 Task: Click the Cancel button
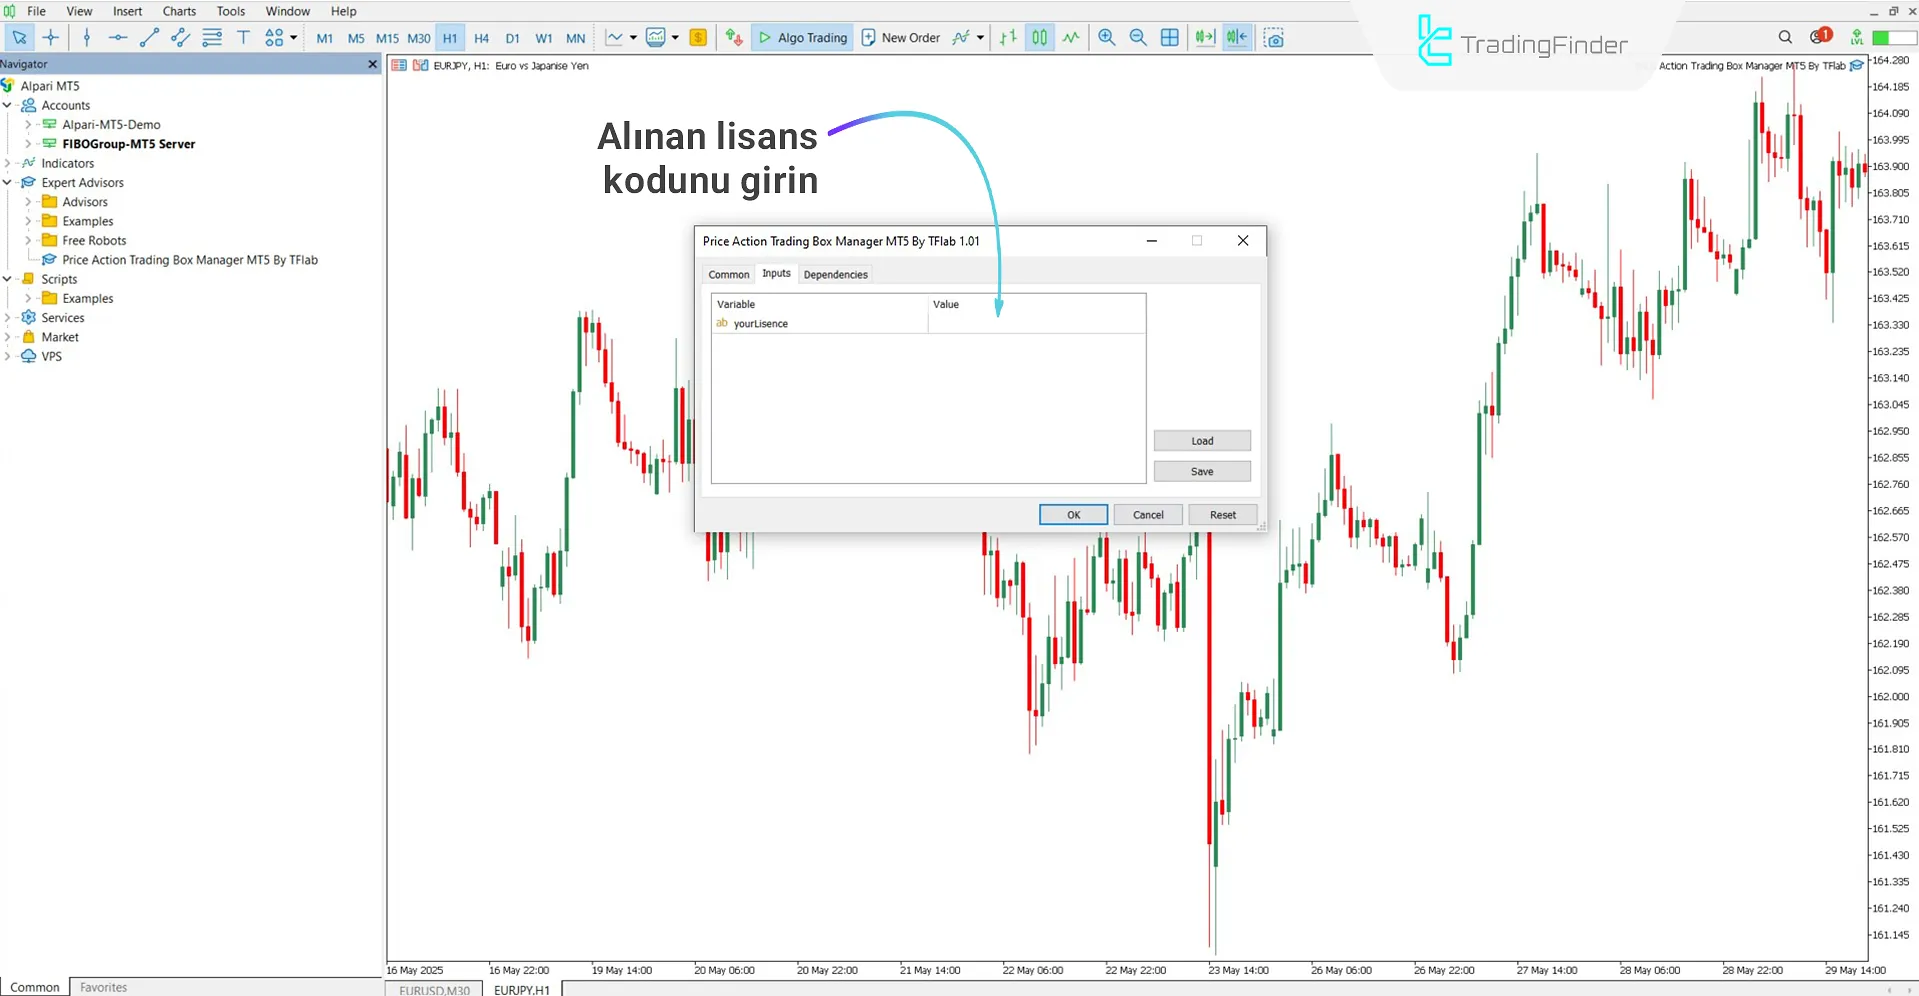[1148, 515]
